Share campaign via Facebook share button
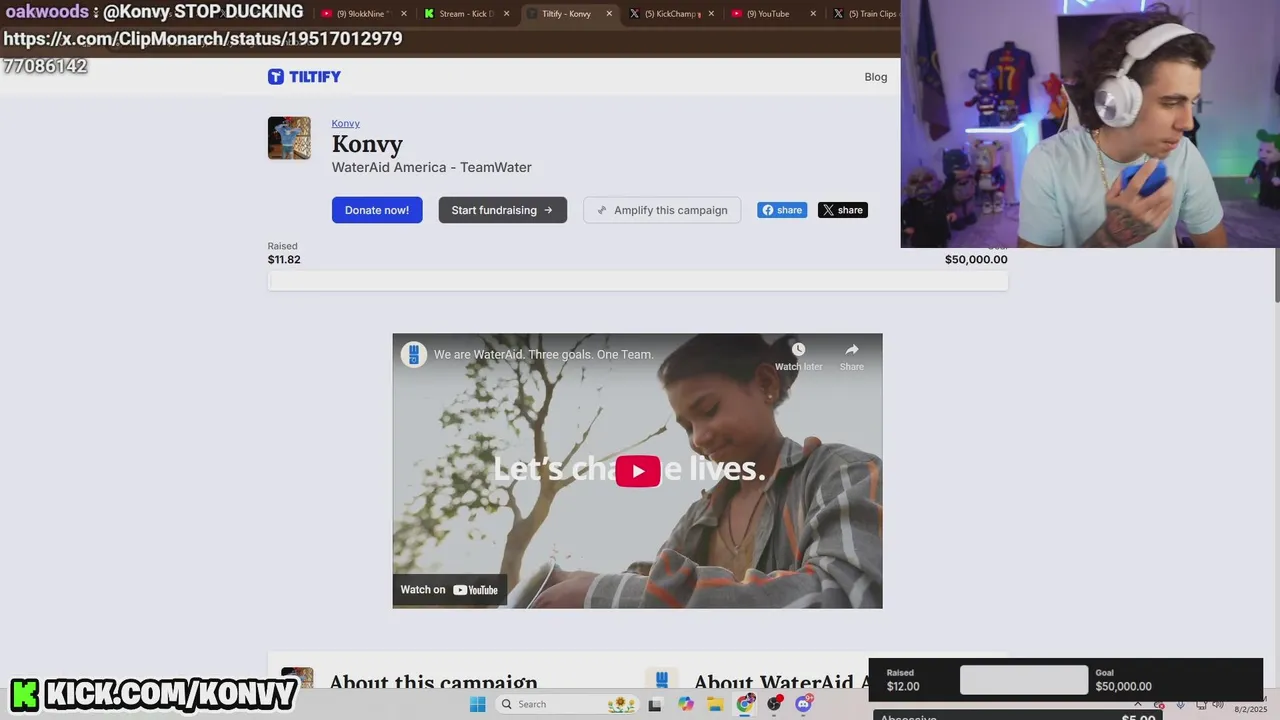 pos(782,210)
